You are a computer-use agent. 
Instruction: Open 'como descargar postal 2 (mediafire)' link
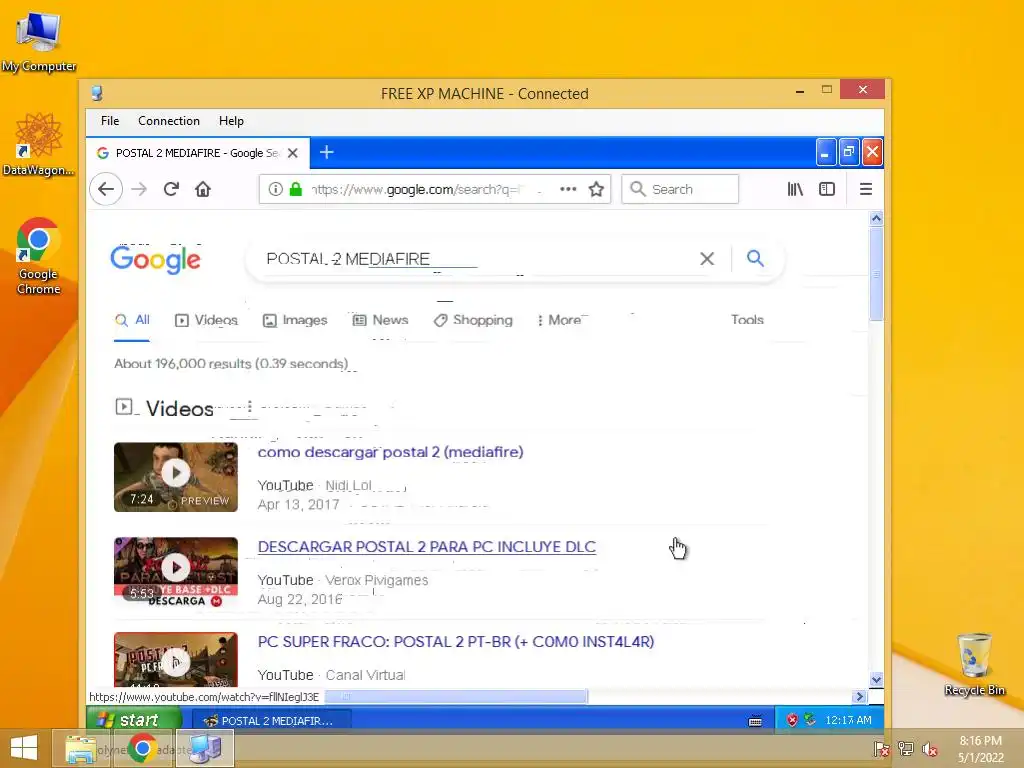391,452
